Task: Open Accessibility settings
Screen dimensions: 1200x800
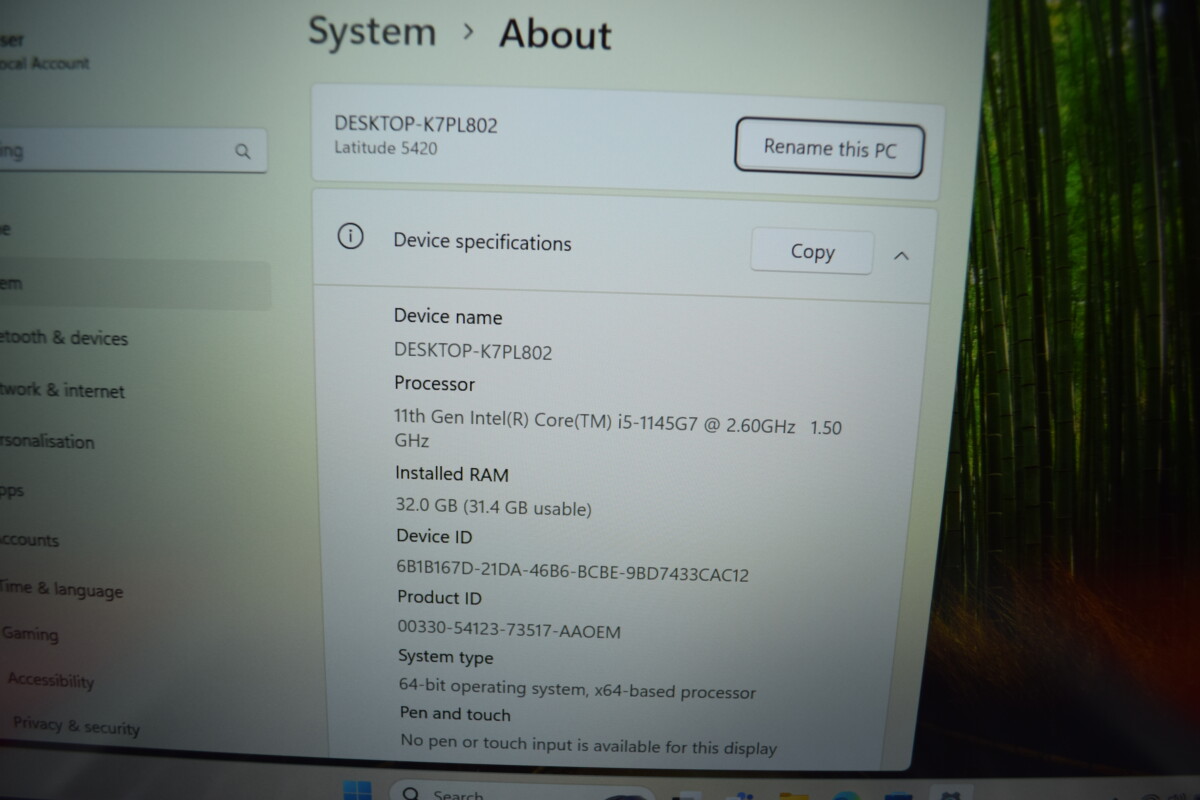Action: [50, 680]
